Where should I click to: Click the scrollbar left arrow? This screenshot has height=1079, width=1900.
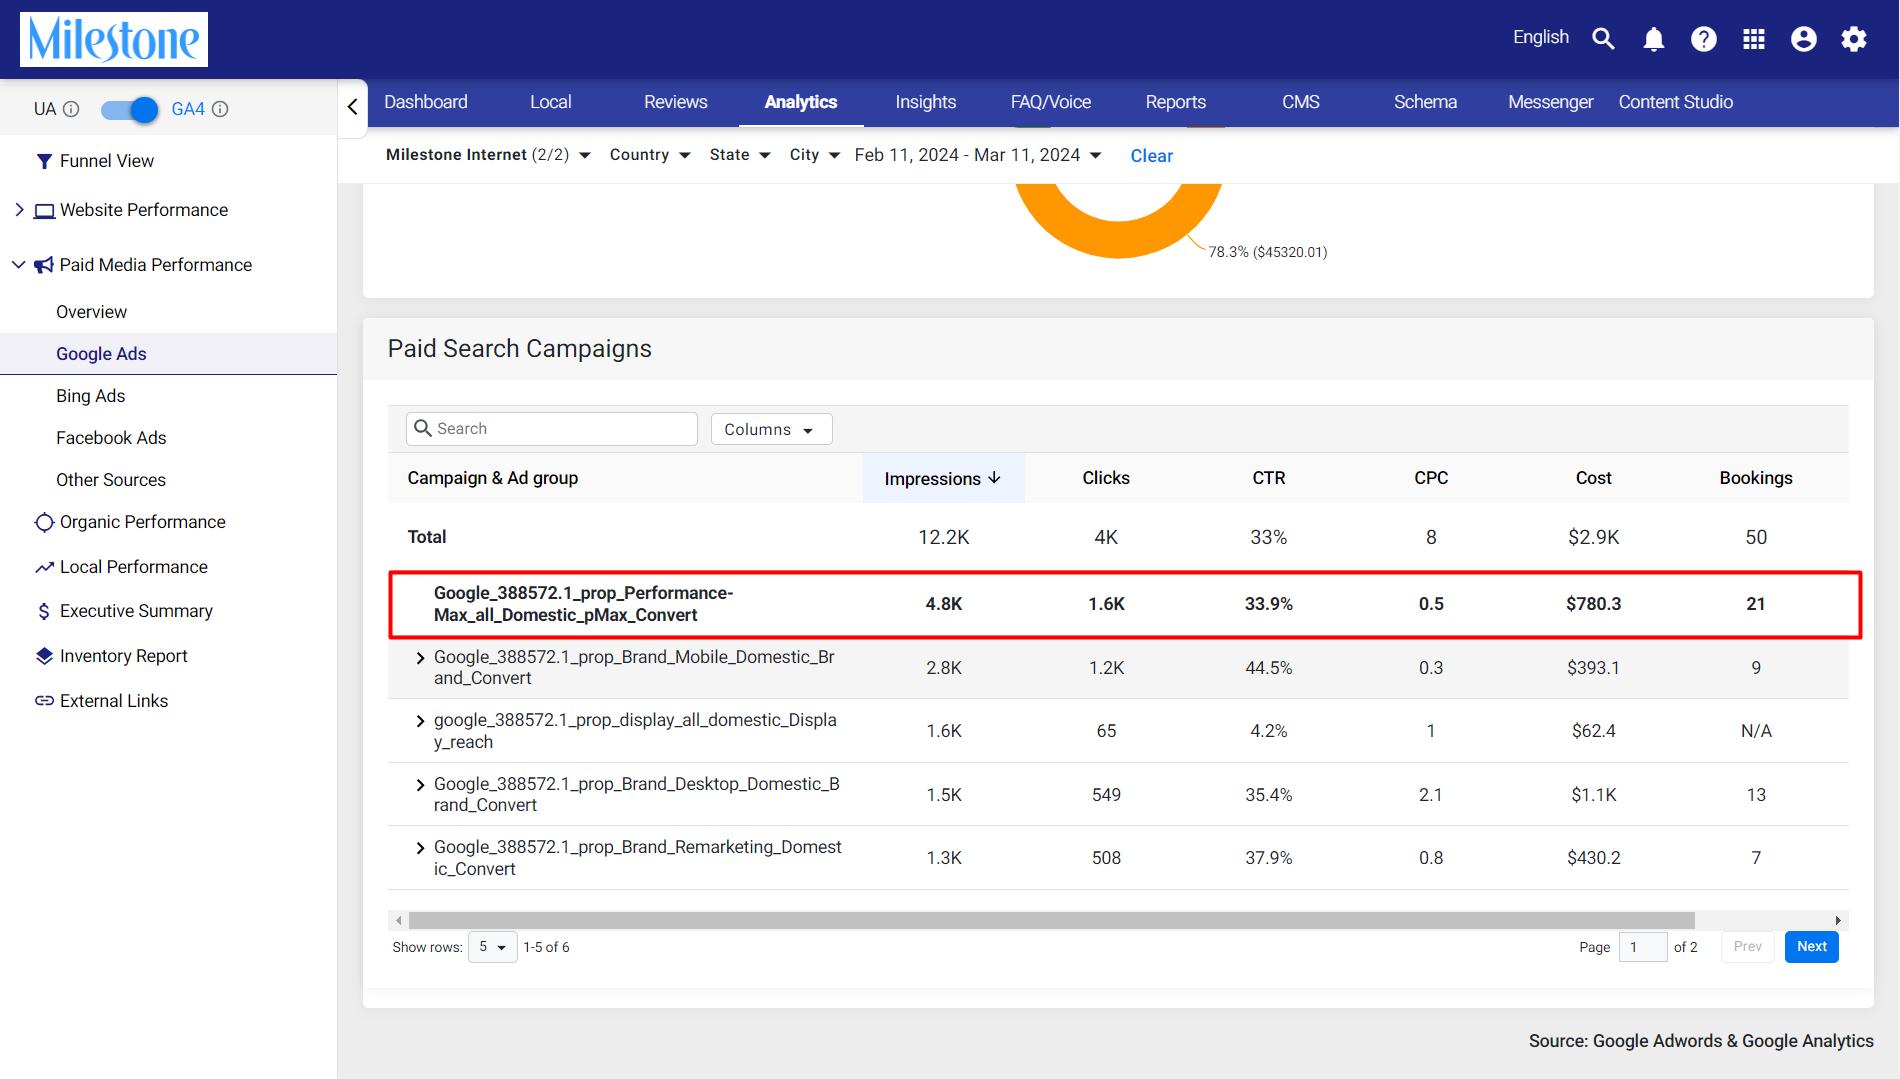click(399, 920)
